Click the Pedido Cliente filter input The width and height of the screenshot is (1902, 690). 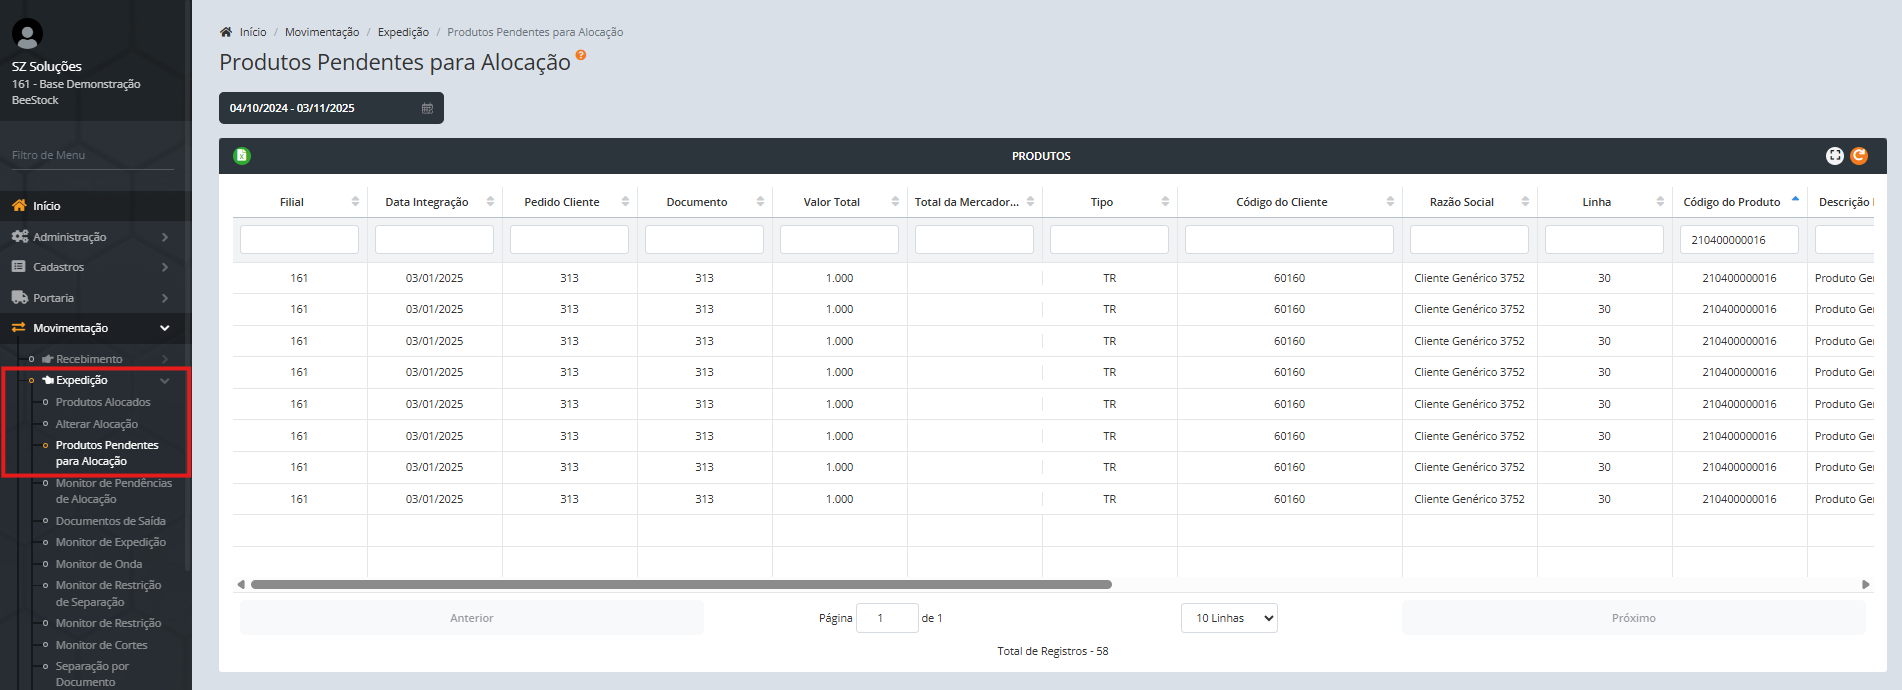click(569, 240)
